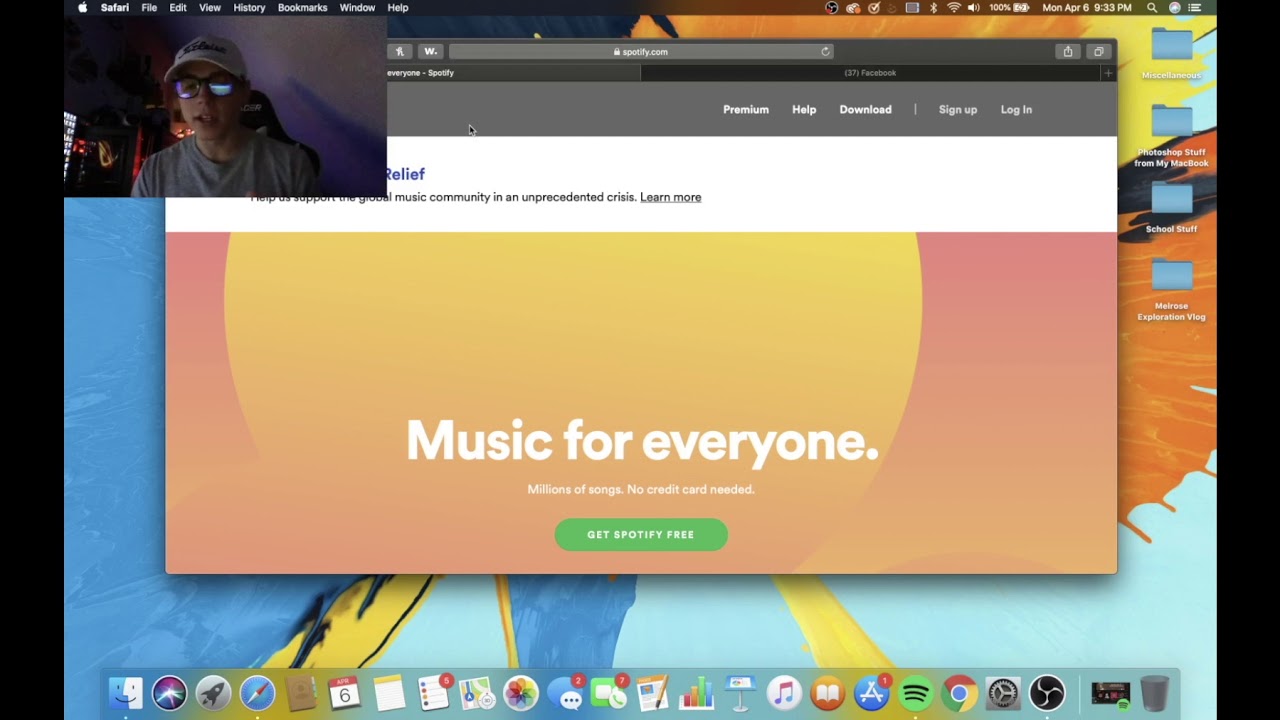Open Spotify app in dock
This screenshot has height=720, width=1280.
[915, 693]
